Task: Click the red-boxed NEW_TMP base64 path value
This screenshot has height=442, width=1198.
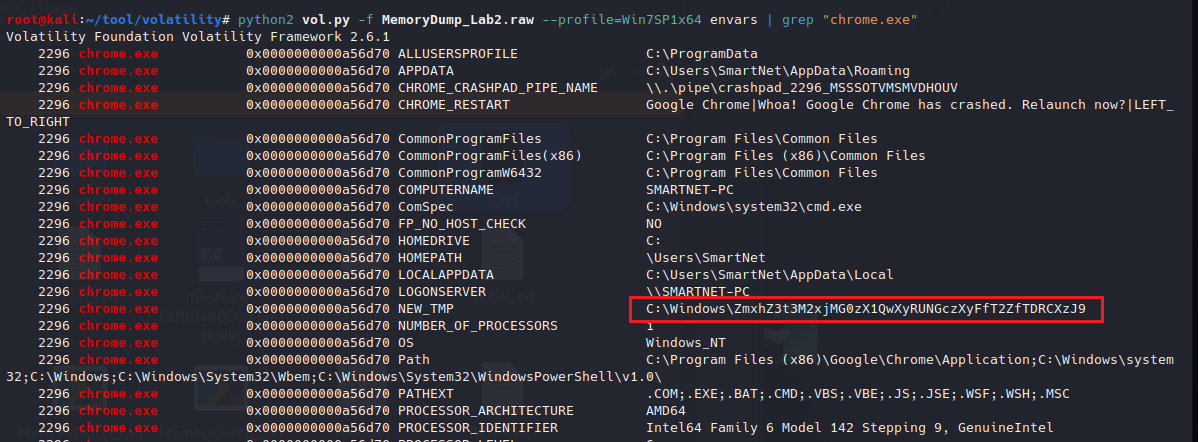Action: (x=866, y=309)
